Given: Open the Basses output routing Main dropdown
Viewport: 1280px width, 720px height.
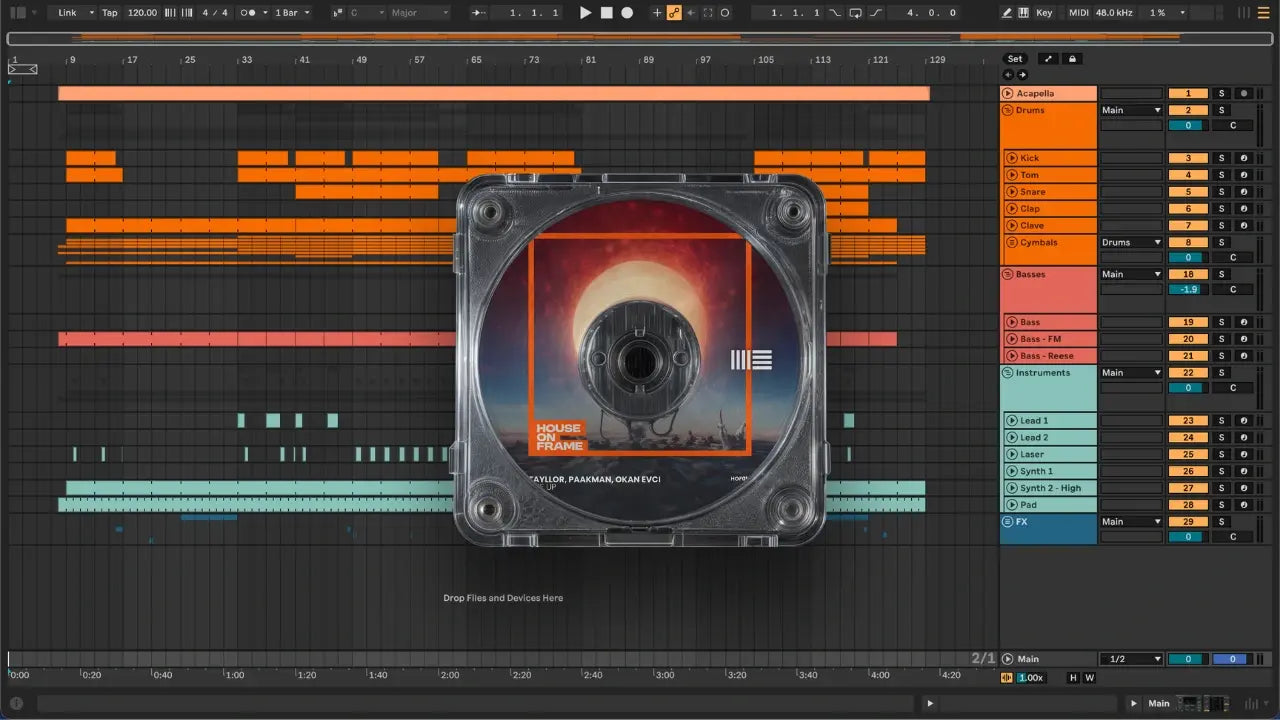Looking at the screenshot, I should click(x=1131, y=274).
